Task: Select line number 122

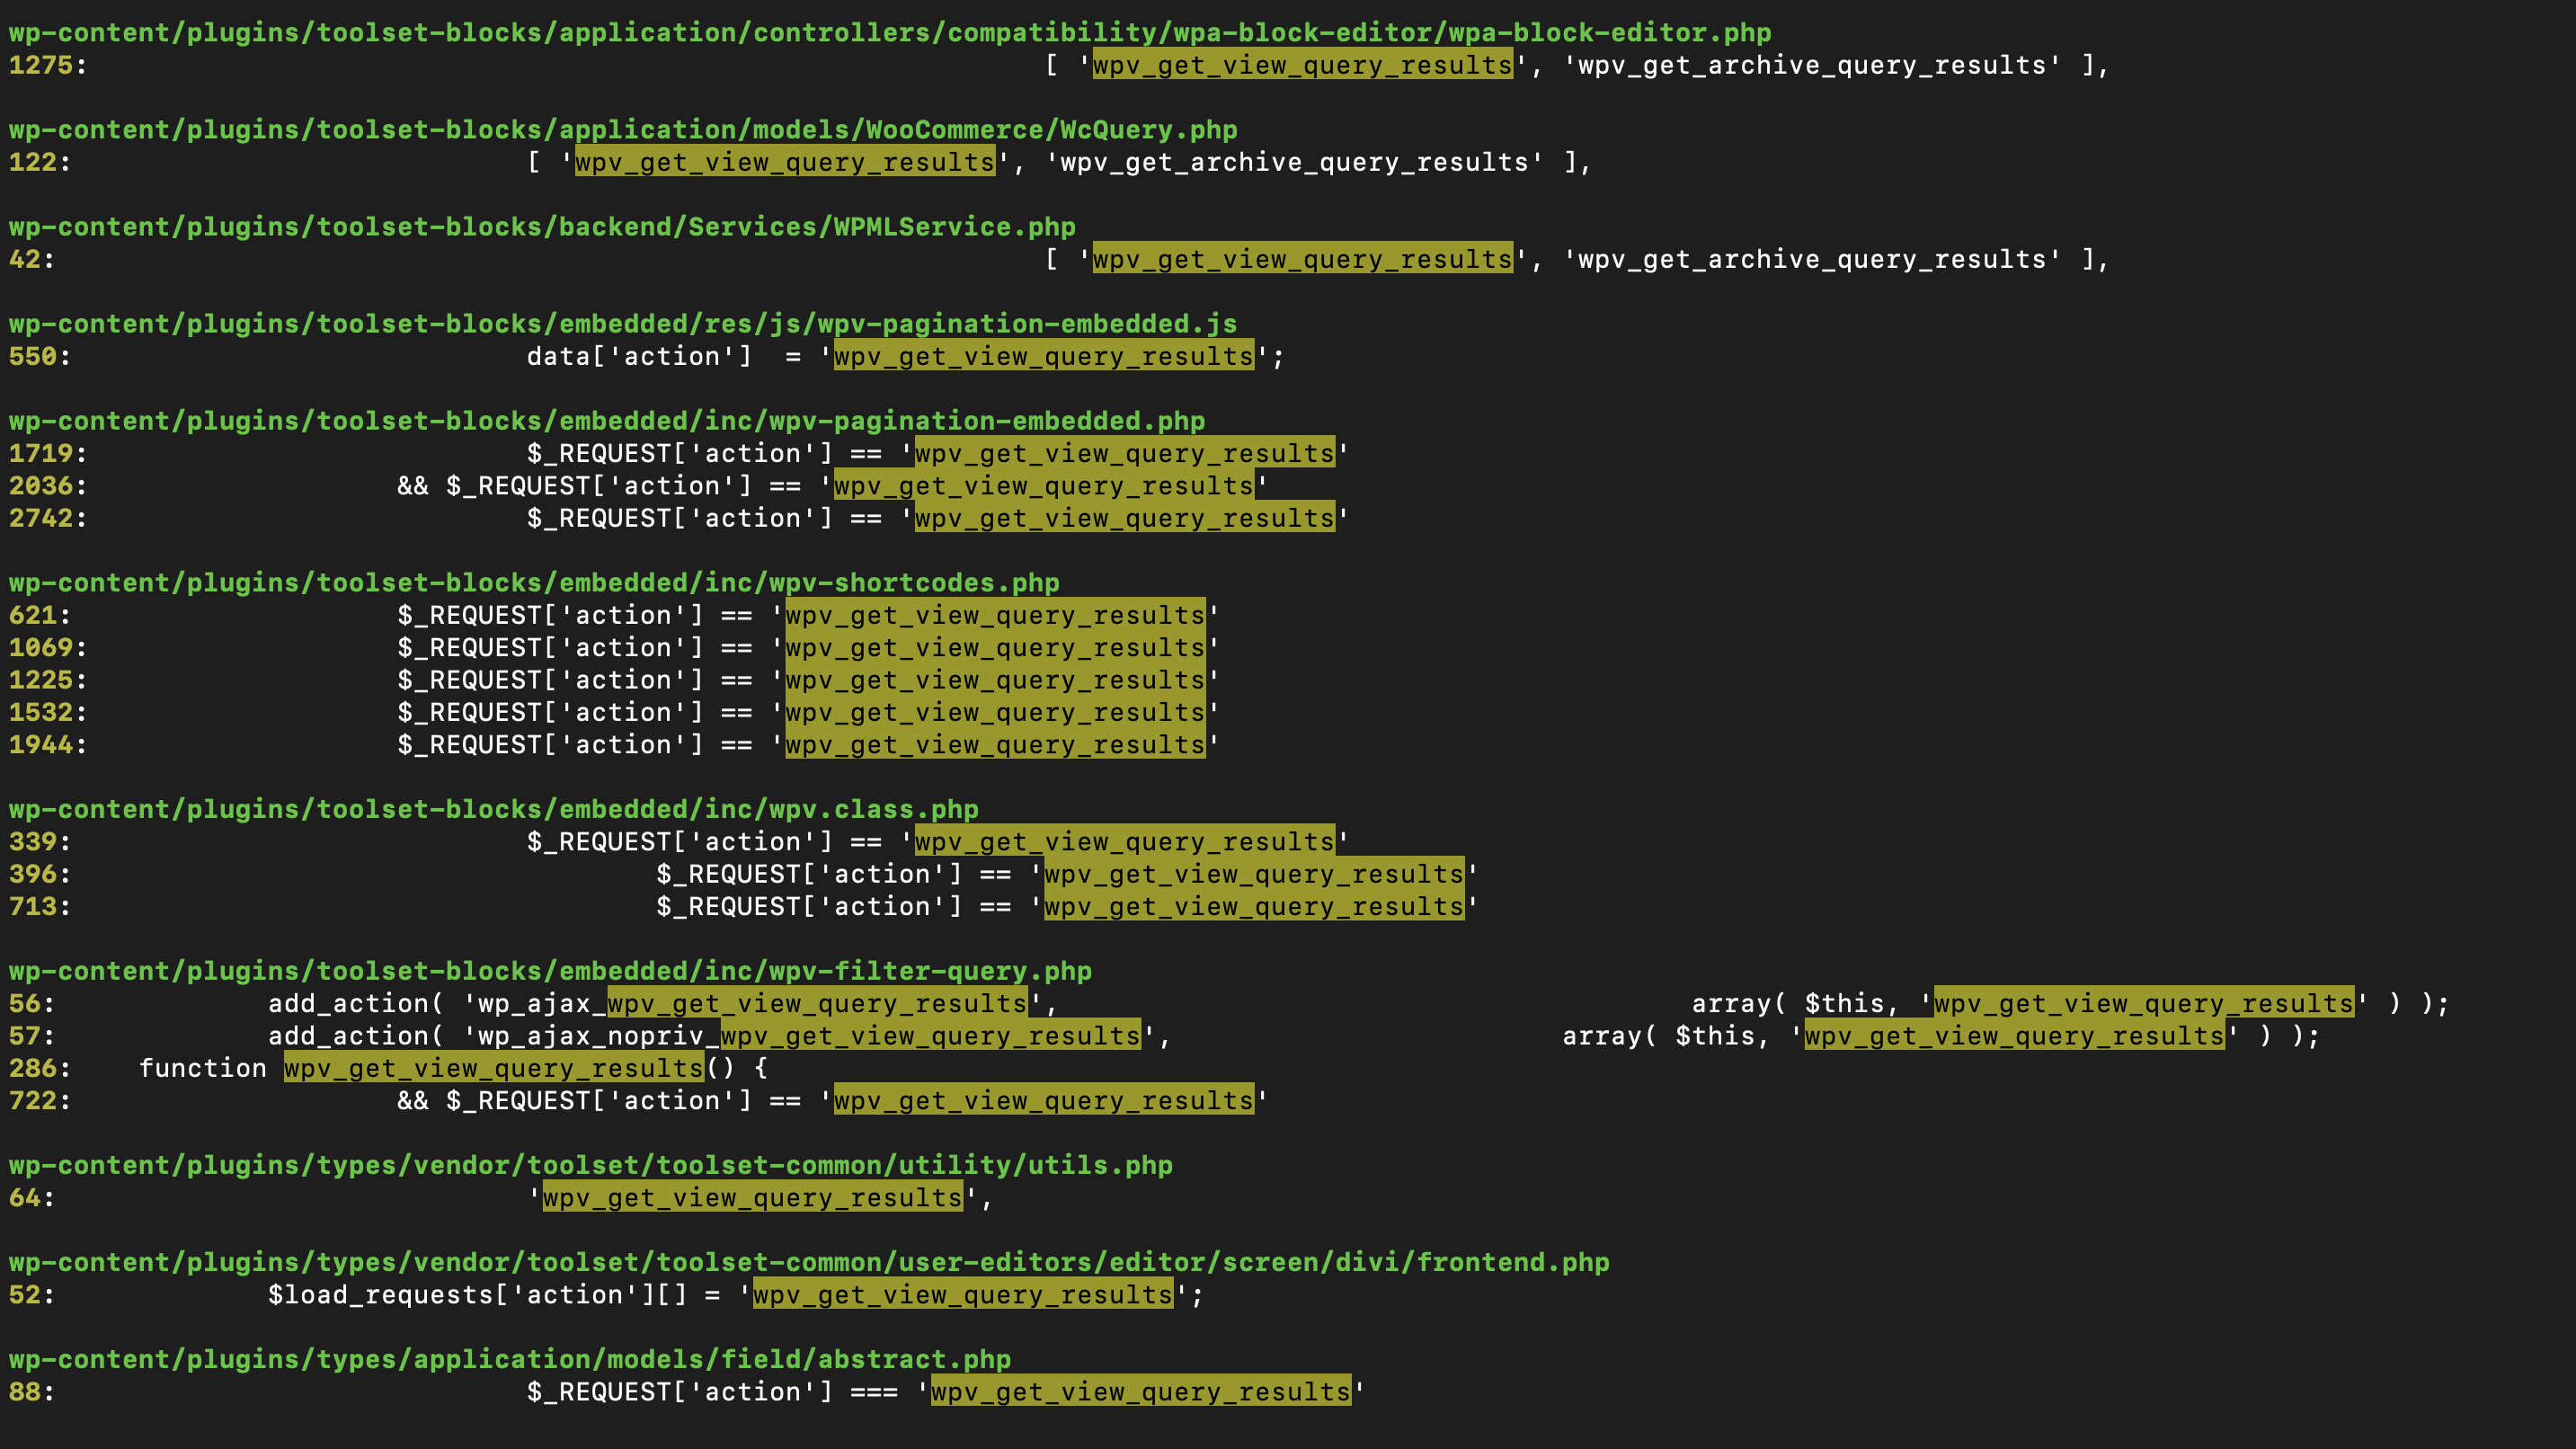Action: click(32, 162)
